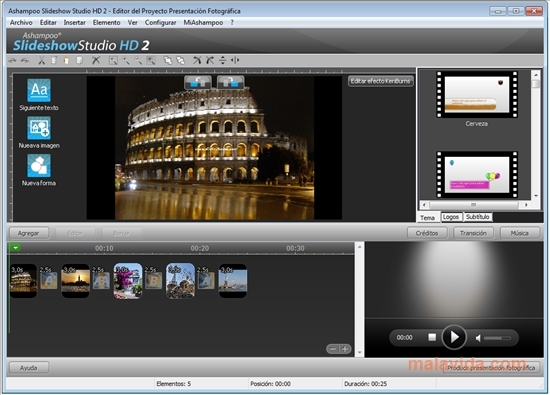Select the Colosseum slide in timeline
550x395 pixels.
point(23,281)
